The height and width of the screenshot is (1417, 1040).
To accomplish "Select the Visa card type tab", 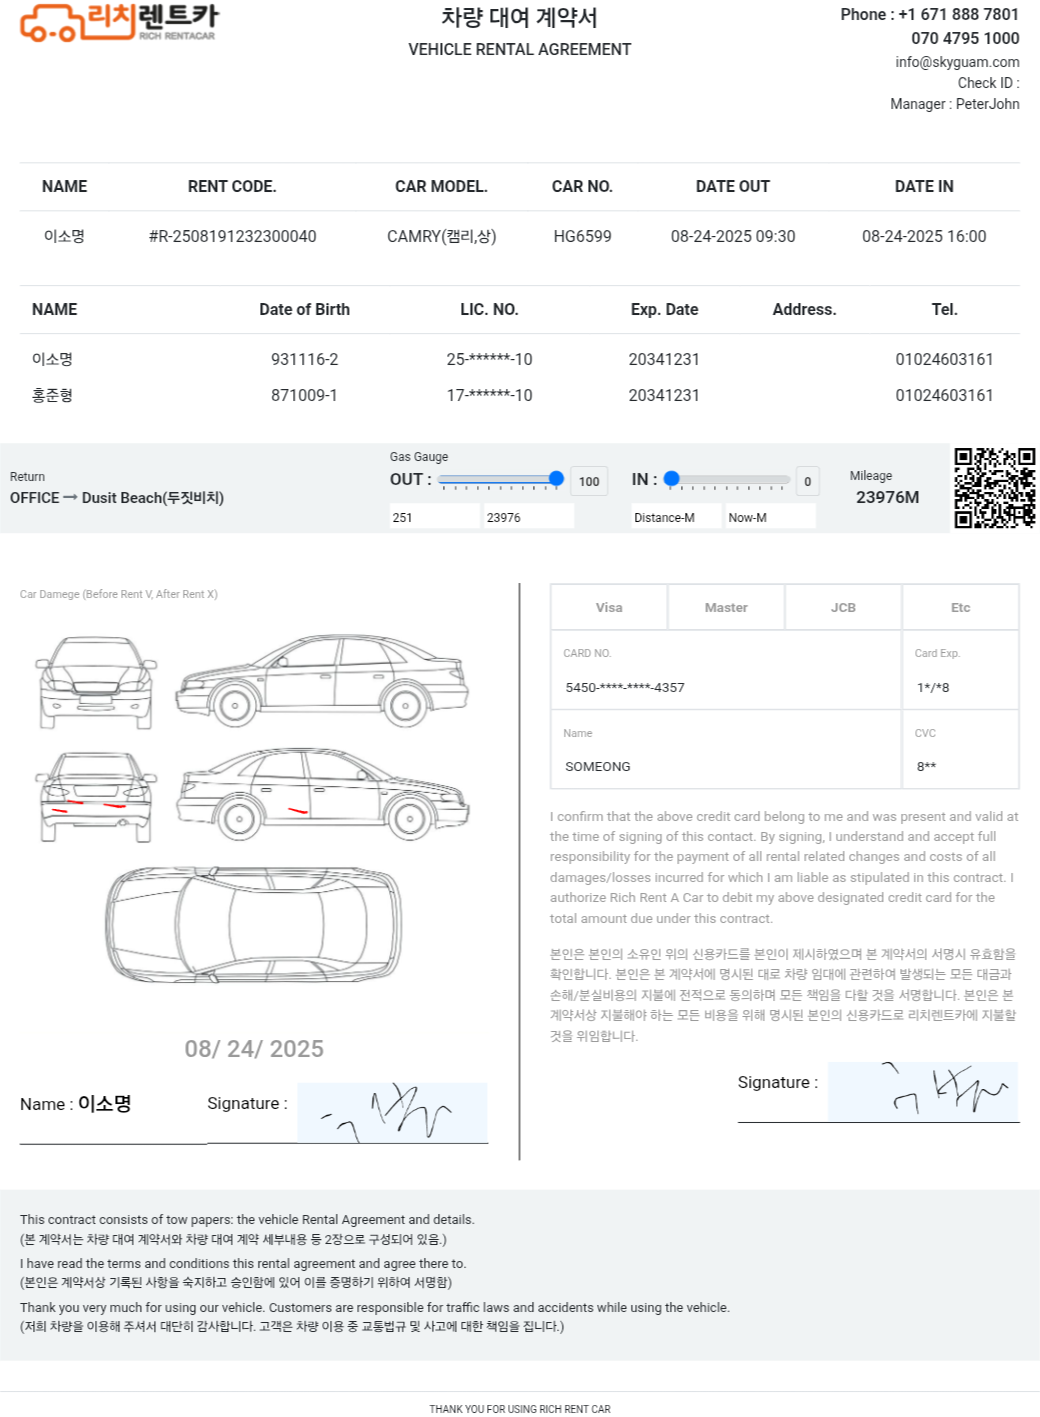I will coord(609,608).
